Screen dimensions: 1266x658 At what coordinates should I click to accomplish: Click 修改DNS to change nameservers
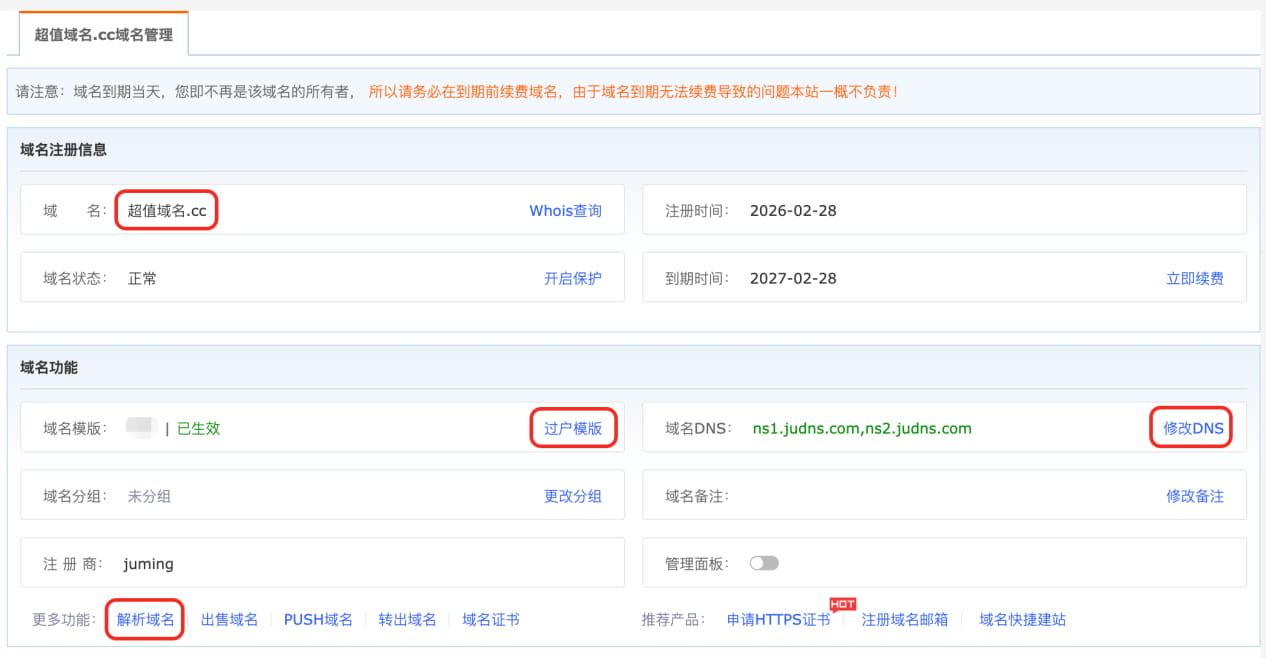tap(1192, 428)
